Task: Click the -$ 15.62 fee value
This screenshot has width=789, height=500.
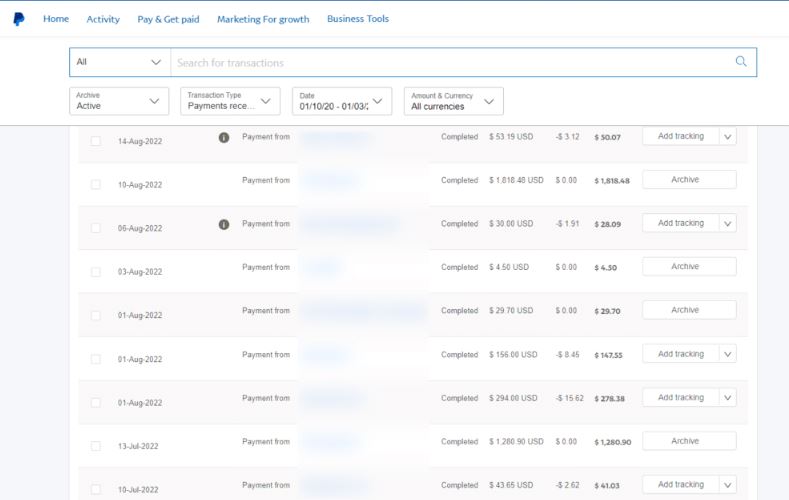Action: click(570, 398)
